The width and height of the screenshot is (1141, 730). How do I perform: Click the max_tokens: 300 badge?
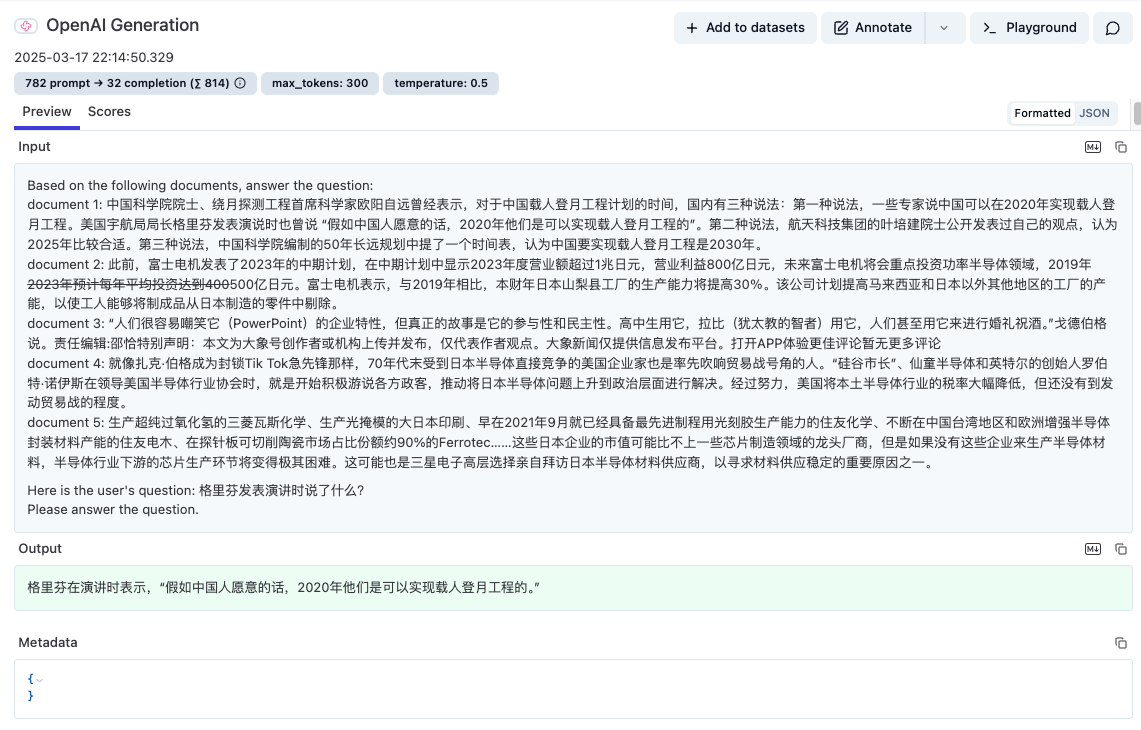pyautogui.click(x=320, y=83)
